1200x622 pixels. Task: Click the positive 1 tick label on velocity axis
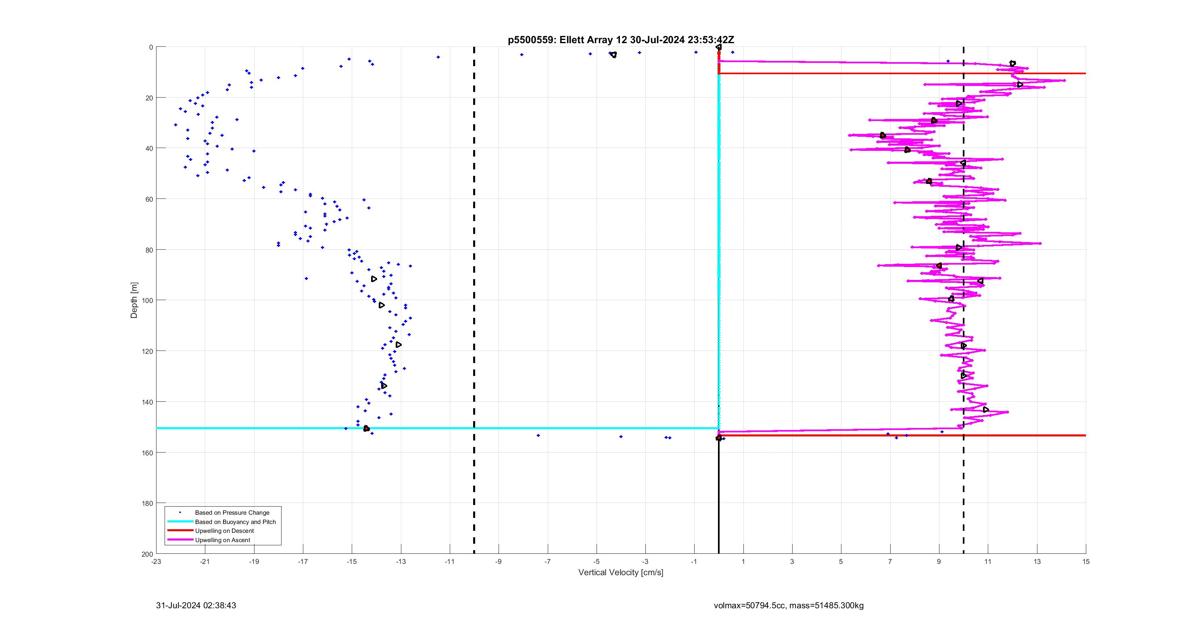point(744,561)
